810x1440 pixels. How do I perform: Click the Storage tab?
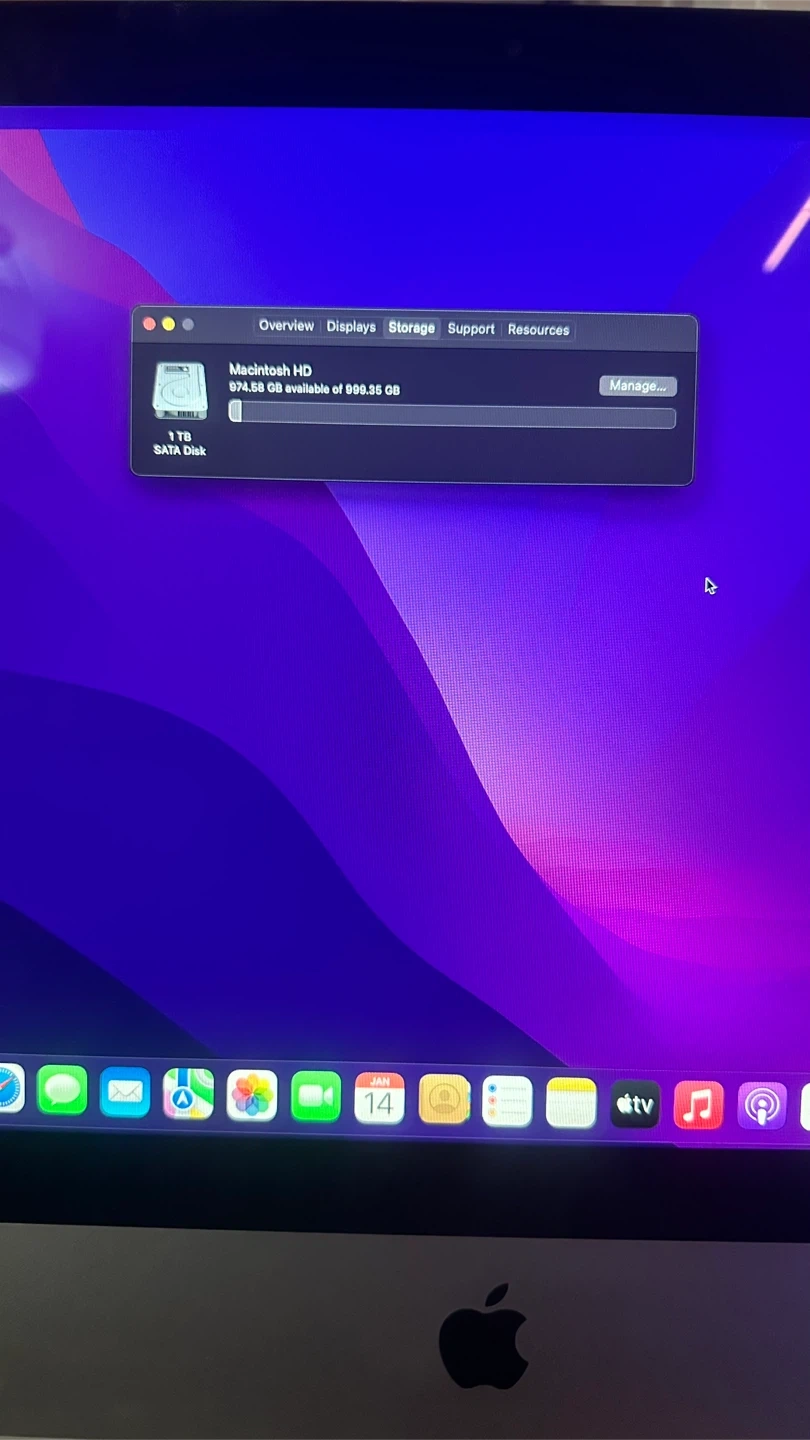(411, 328)
